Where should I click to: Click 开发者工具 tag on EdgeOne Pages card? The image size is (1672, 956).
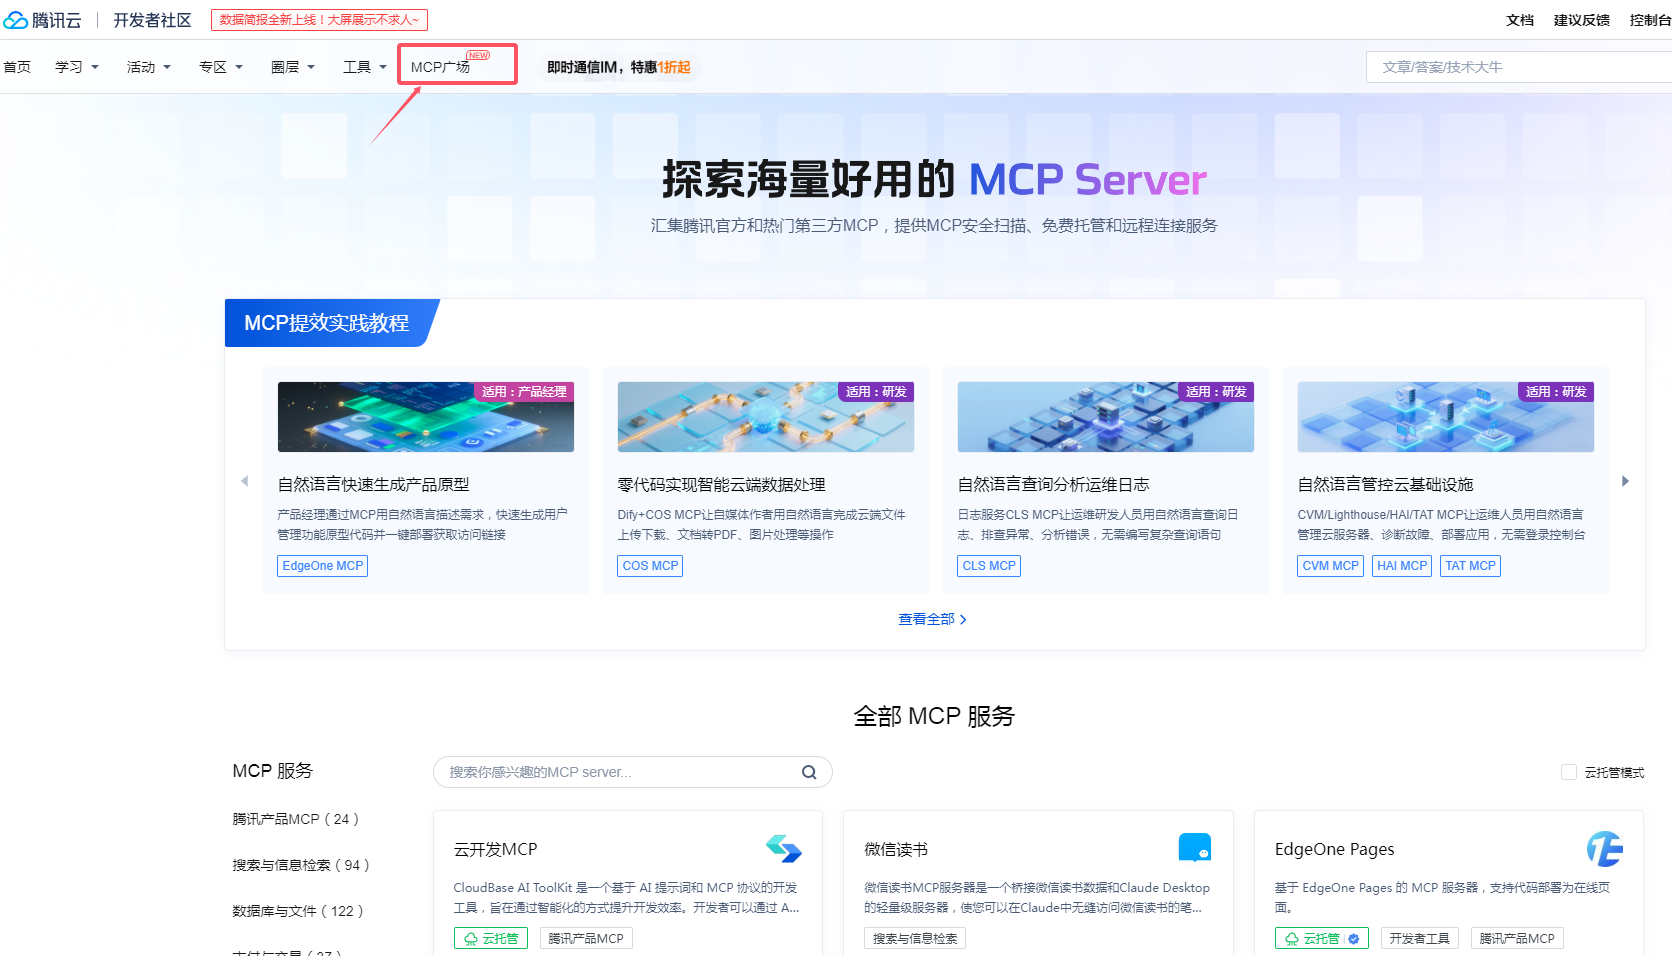pyautogui.click(x=1420, y=938)
